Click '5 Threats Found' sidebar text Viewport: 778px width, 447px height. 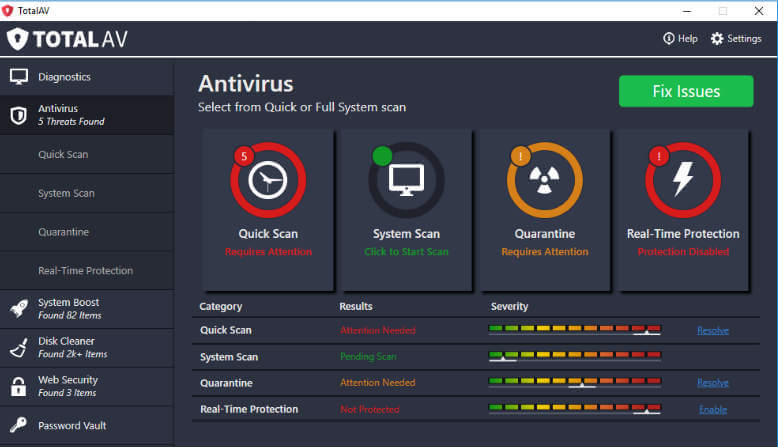tap(71, 122)
